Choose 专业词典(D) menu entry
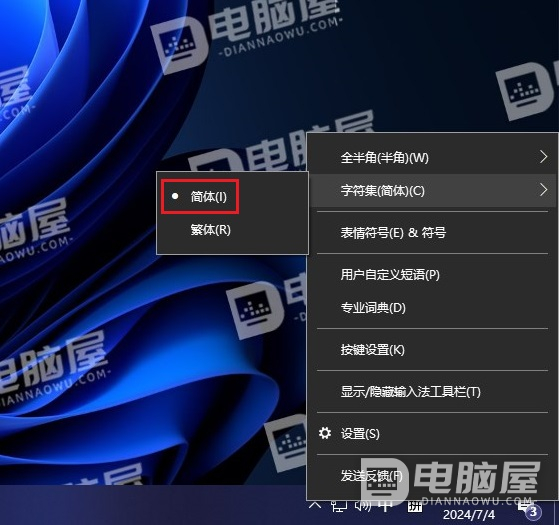 pos(432,308)
